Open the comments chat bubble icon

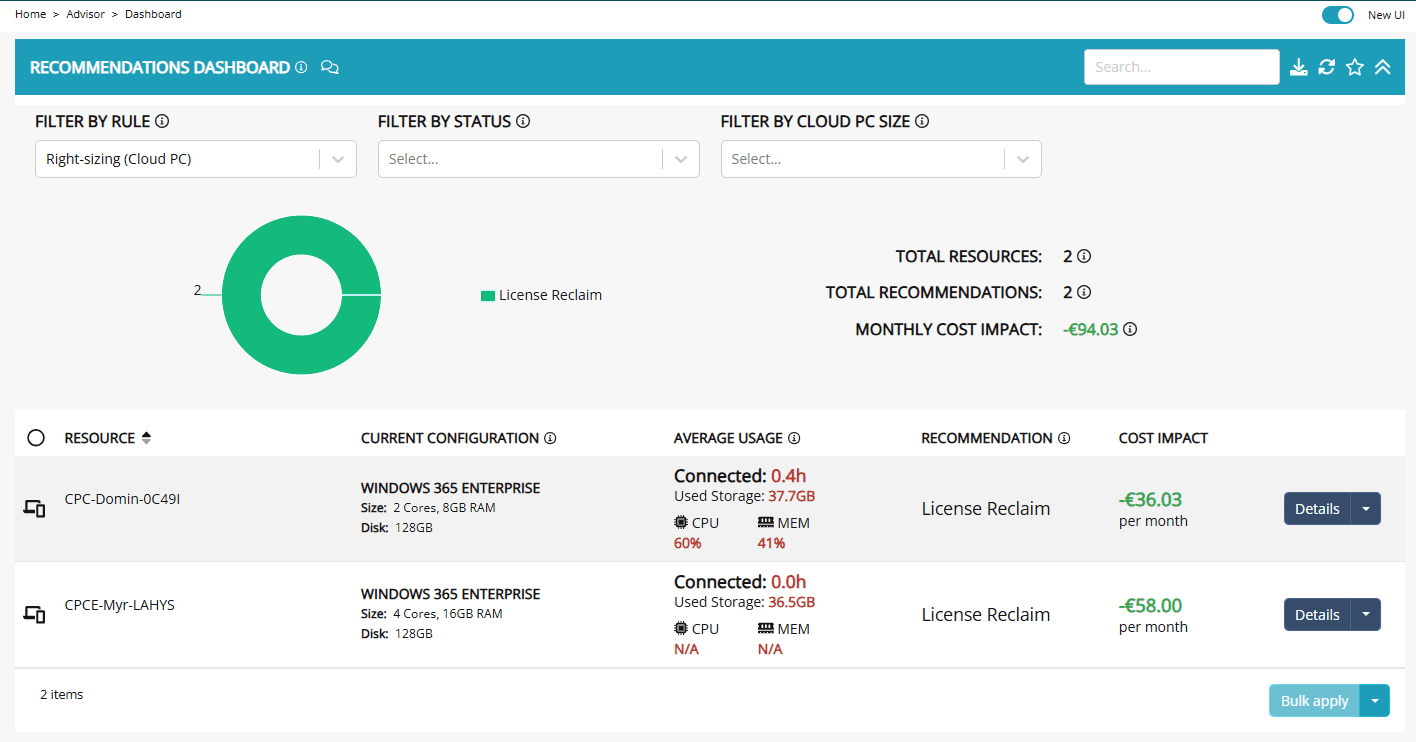pyautogui.click(x=330, y=67)
